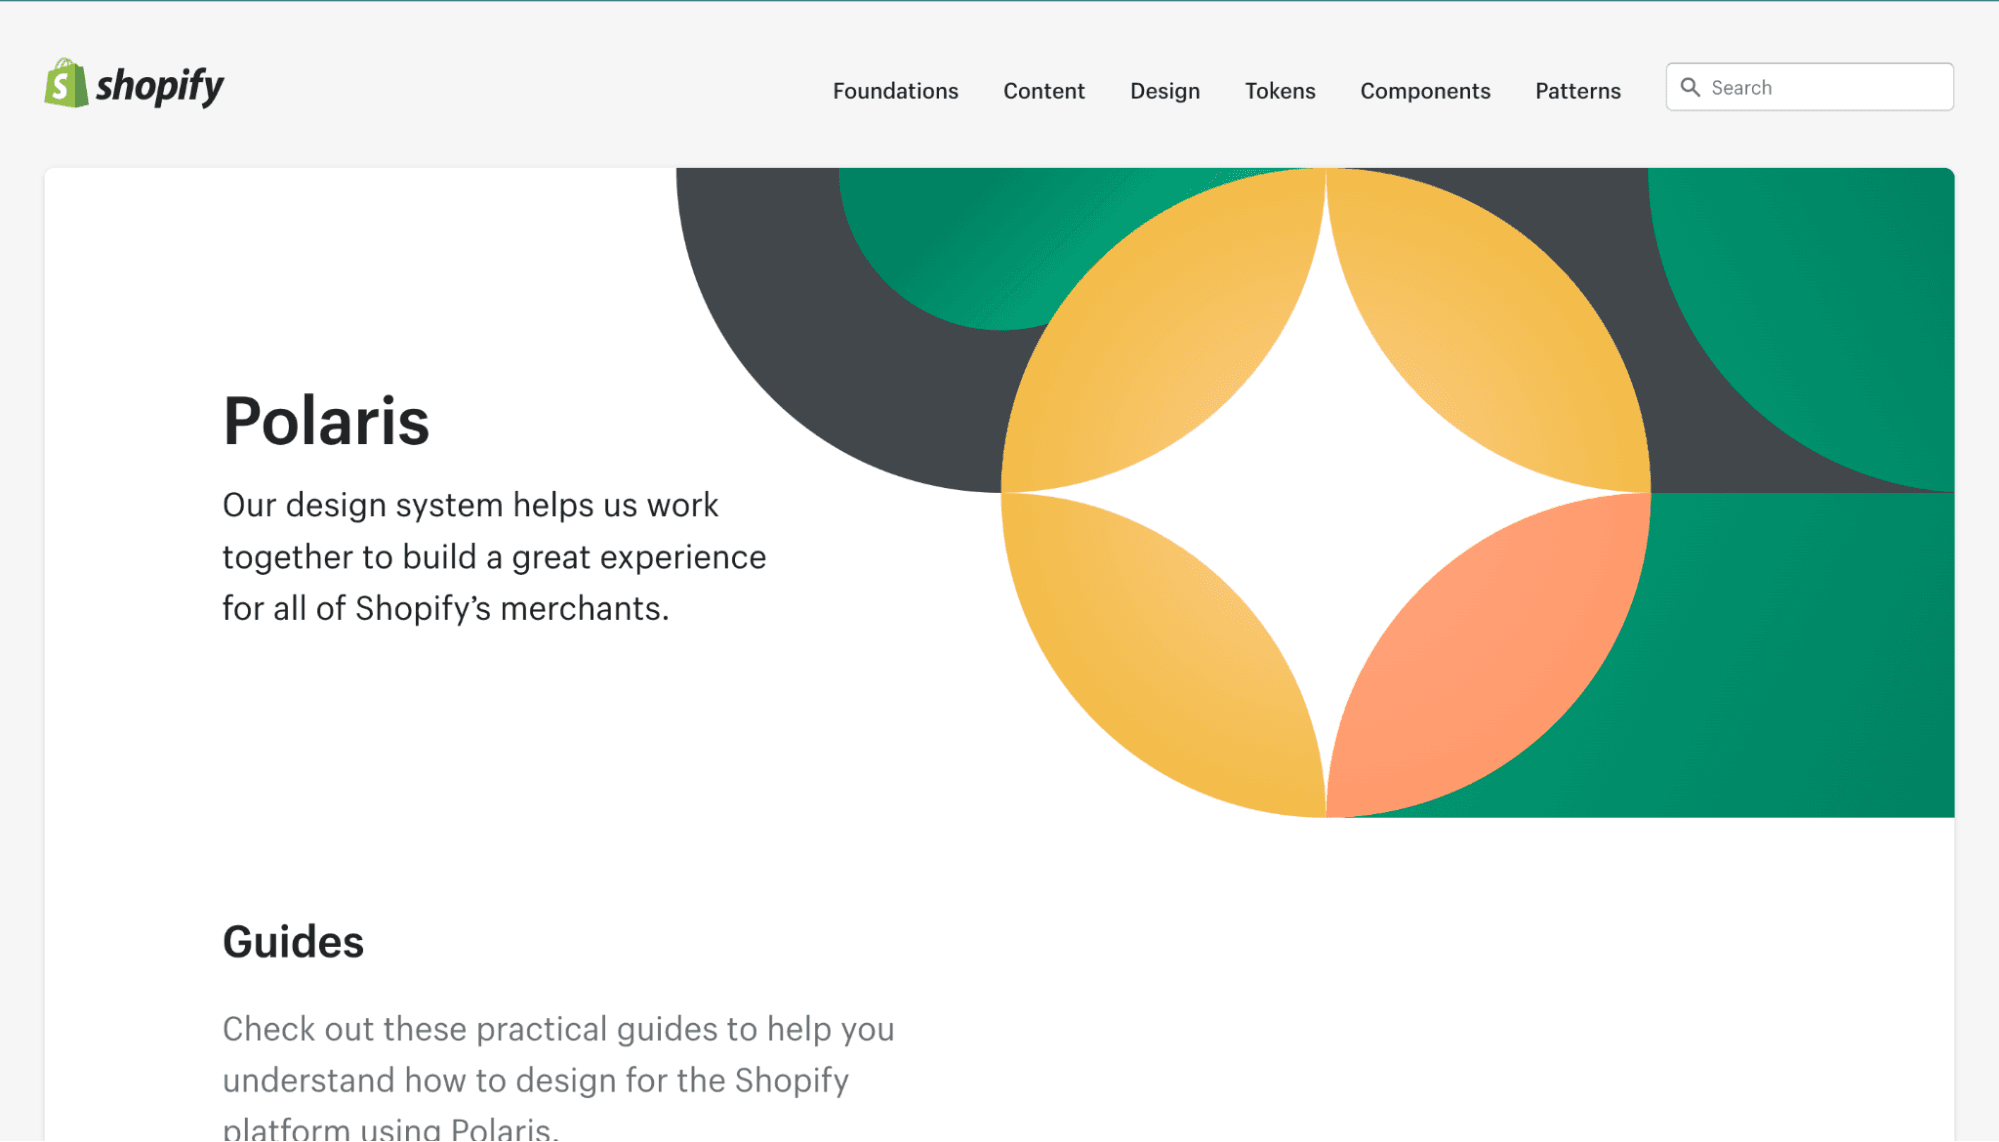Click the Polaris main heading
Viewport: 1999px width, 1142px height.
coord(326,421)
